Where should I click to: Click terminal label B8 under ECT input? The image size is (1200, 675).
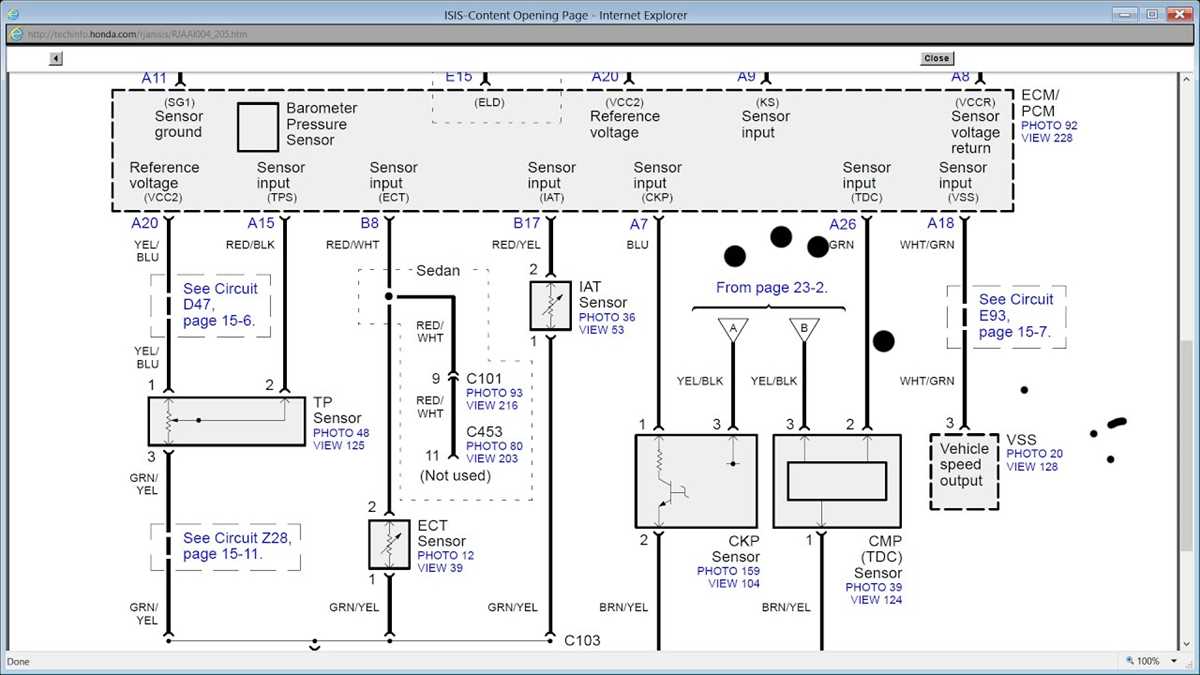pyautogui.click(x=369, y=223)
